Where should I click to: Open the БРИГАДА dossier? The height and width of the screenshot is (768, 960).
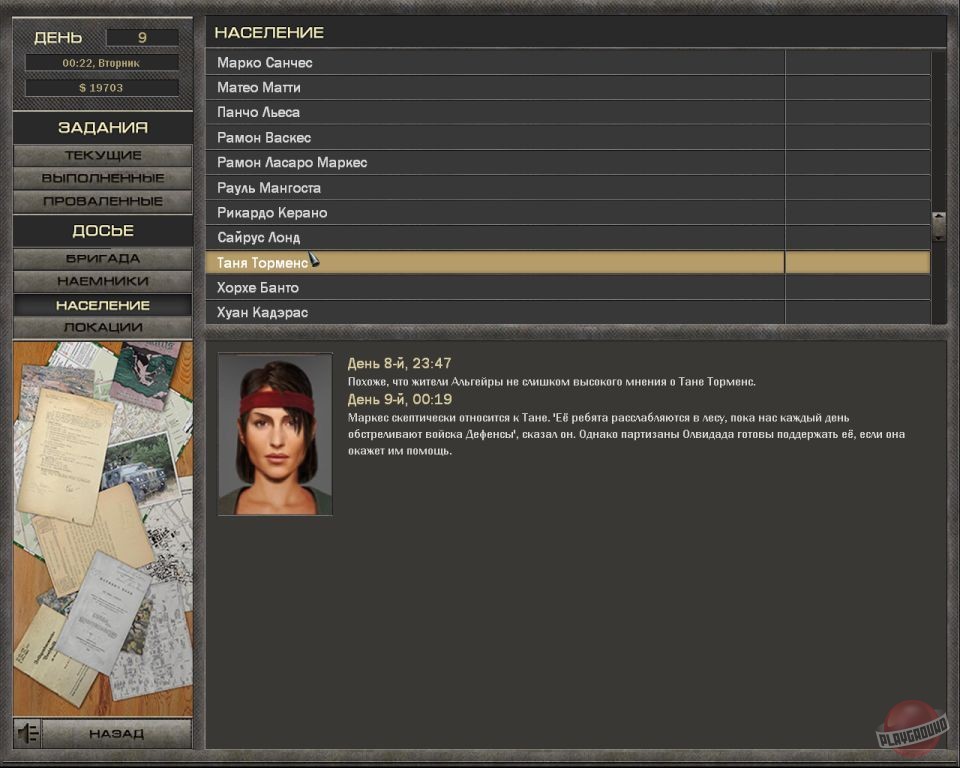[103, 258]
